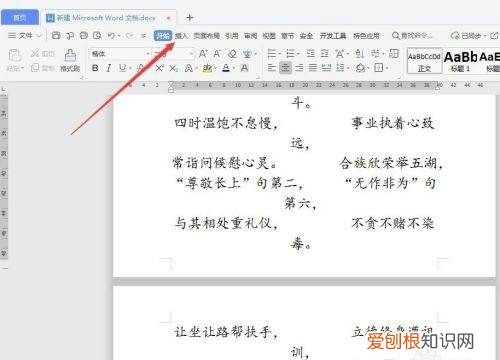Click the Clear Formatting eraser icon
The width and height of the screenshot is (500, 360).
tap(232, 54)
